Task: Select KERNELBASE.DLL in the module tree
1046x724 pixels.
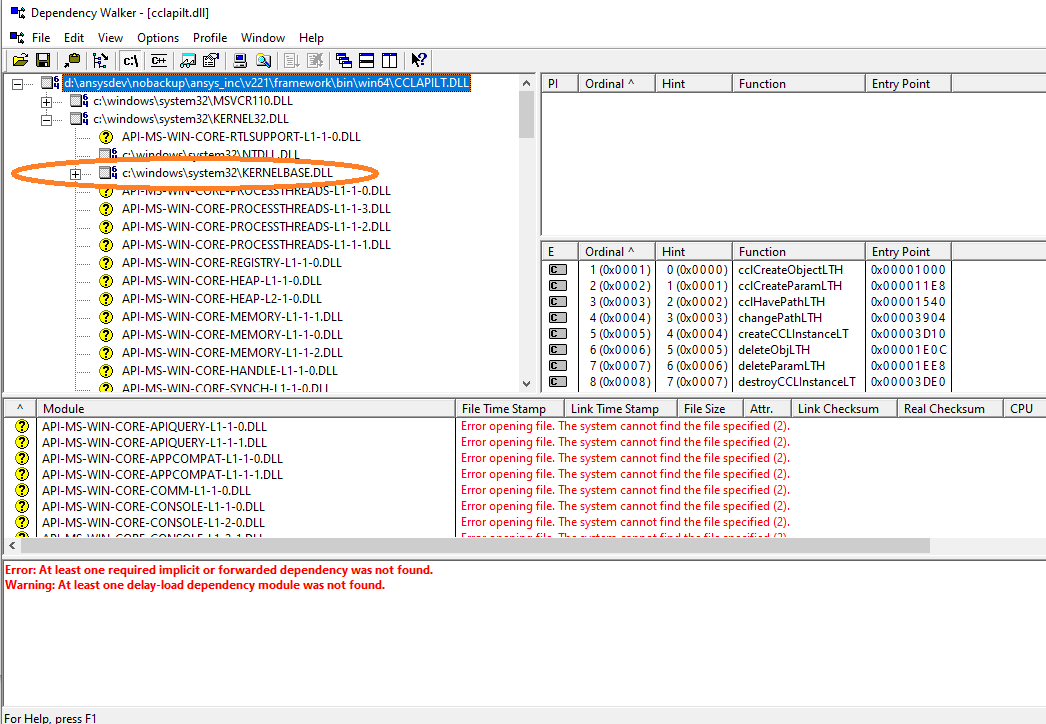Action: click(x=227, y=173)
